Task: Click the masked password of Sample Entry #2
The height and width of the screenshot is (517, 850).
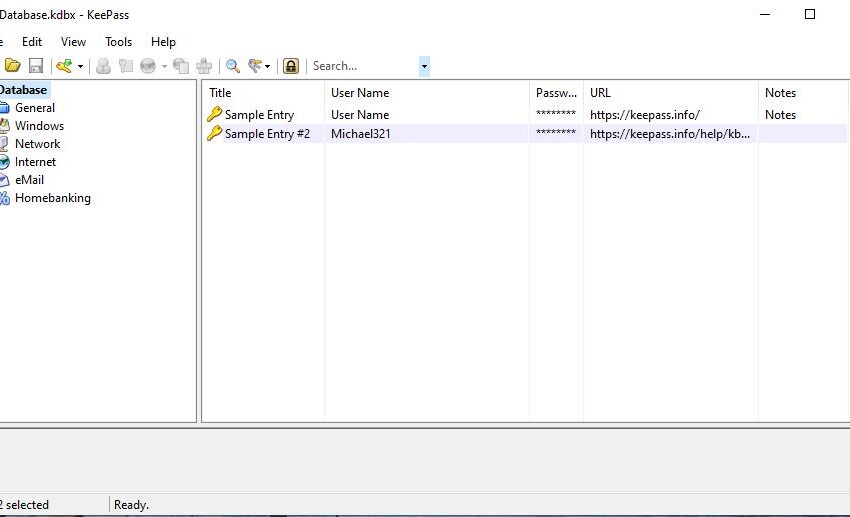Action: [556, 133]
